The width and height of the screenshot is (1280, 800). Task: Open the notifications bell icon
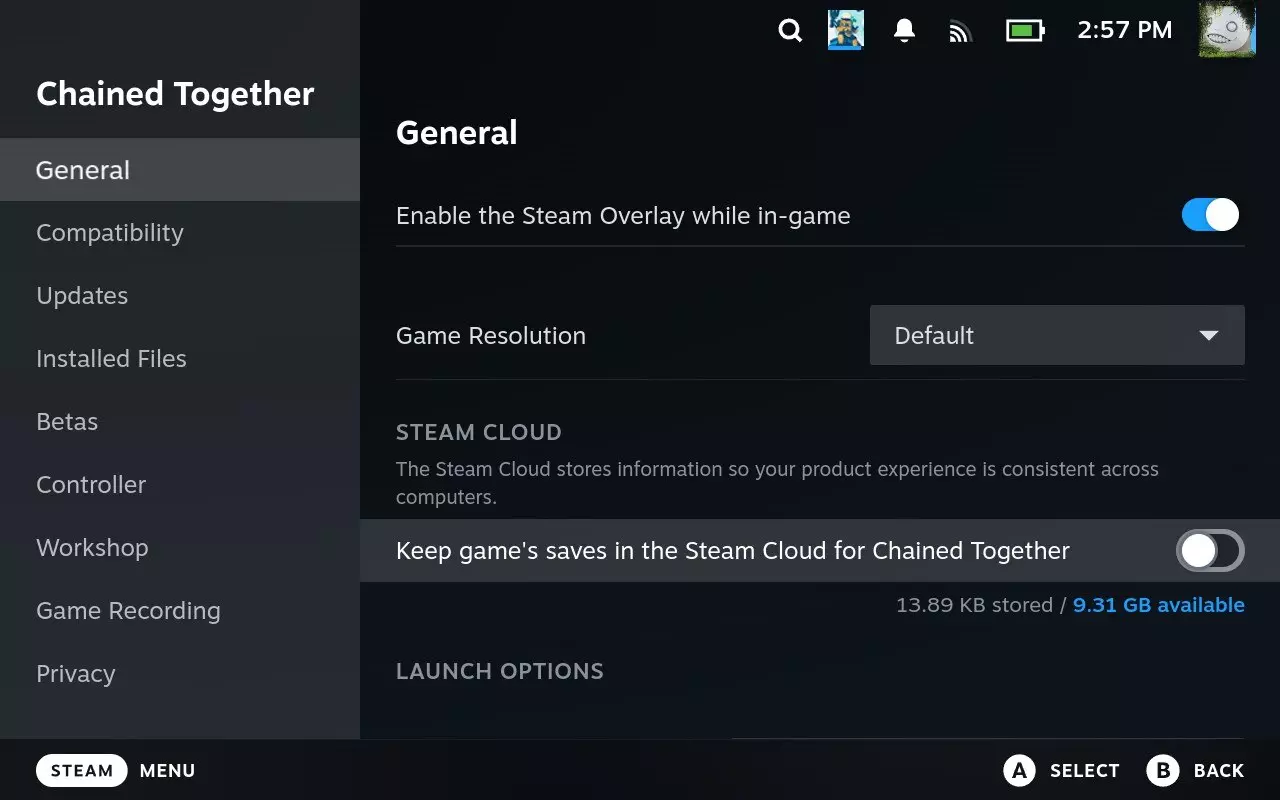904,31
